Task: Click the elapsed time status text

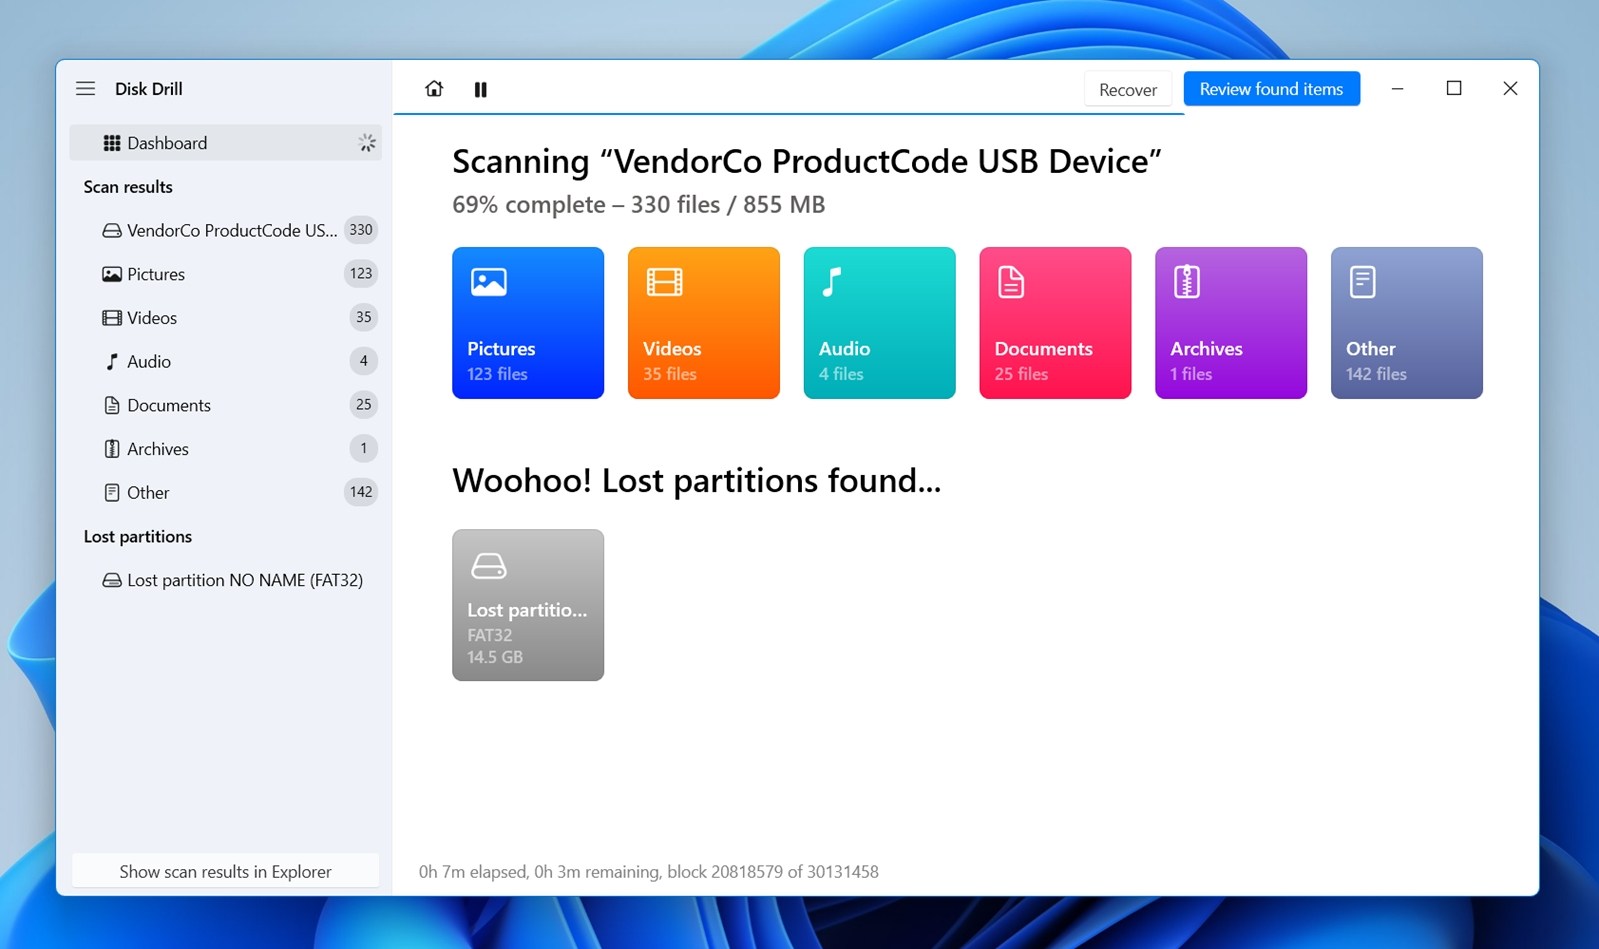Action: coord(648,872)
